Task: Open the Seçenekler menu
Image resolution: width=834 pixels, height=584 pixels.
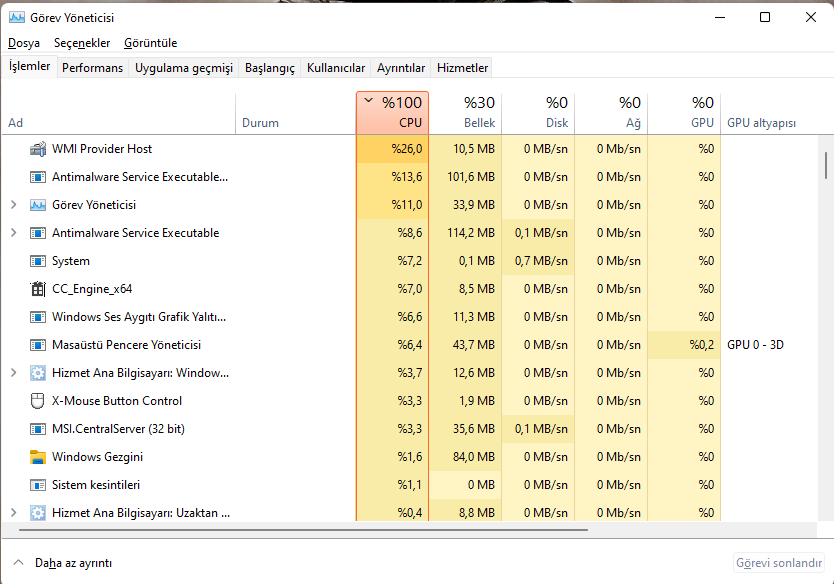Action: pyautogui.click(x=82, y=43)
